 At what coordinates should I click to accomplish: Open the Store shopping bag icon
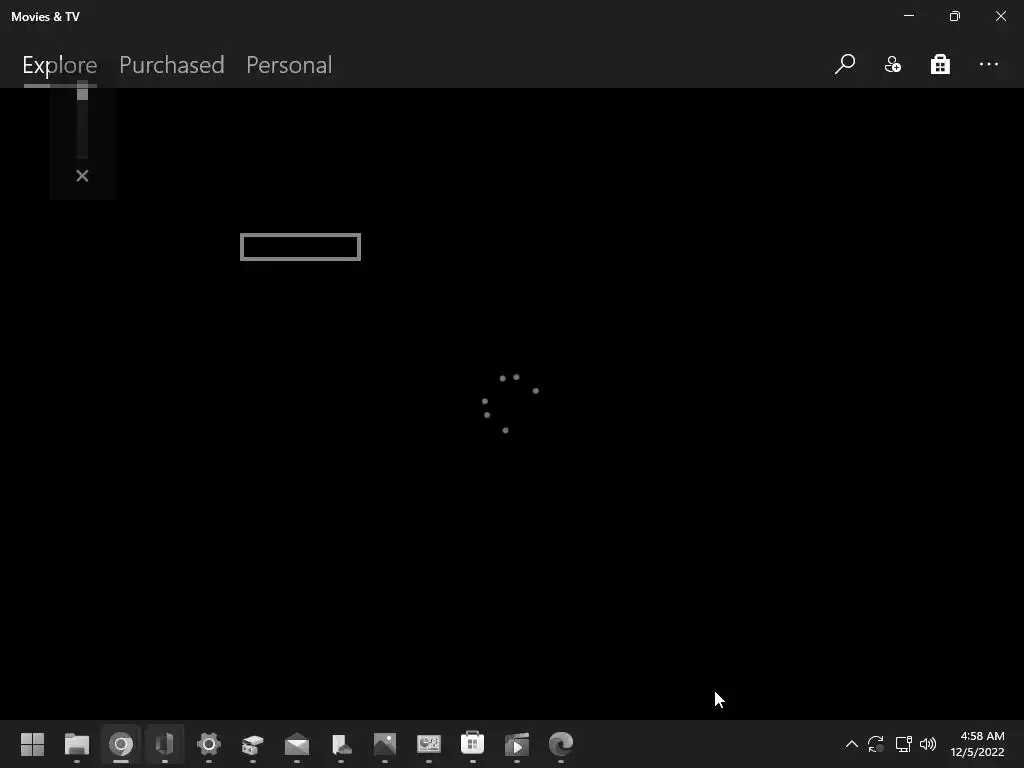[x=940, y=64]
